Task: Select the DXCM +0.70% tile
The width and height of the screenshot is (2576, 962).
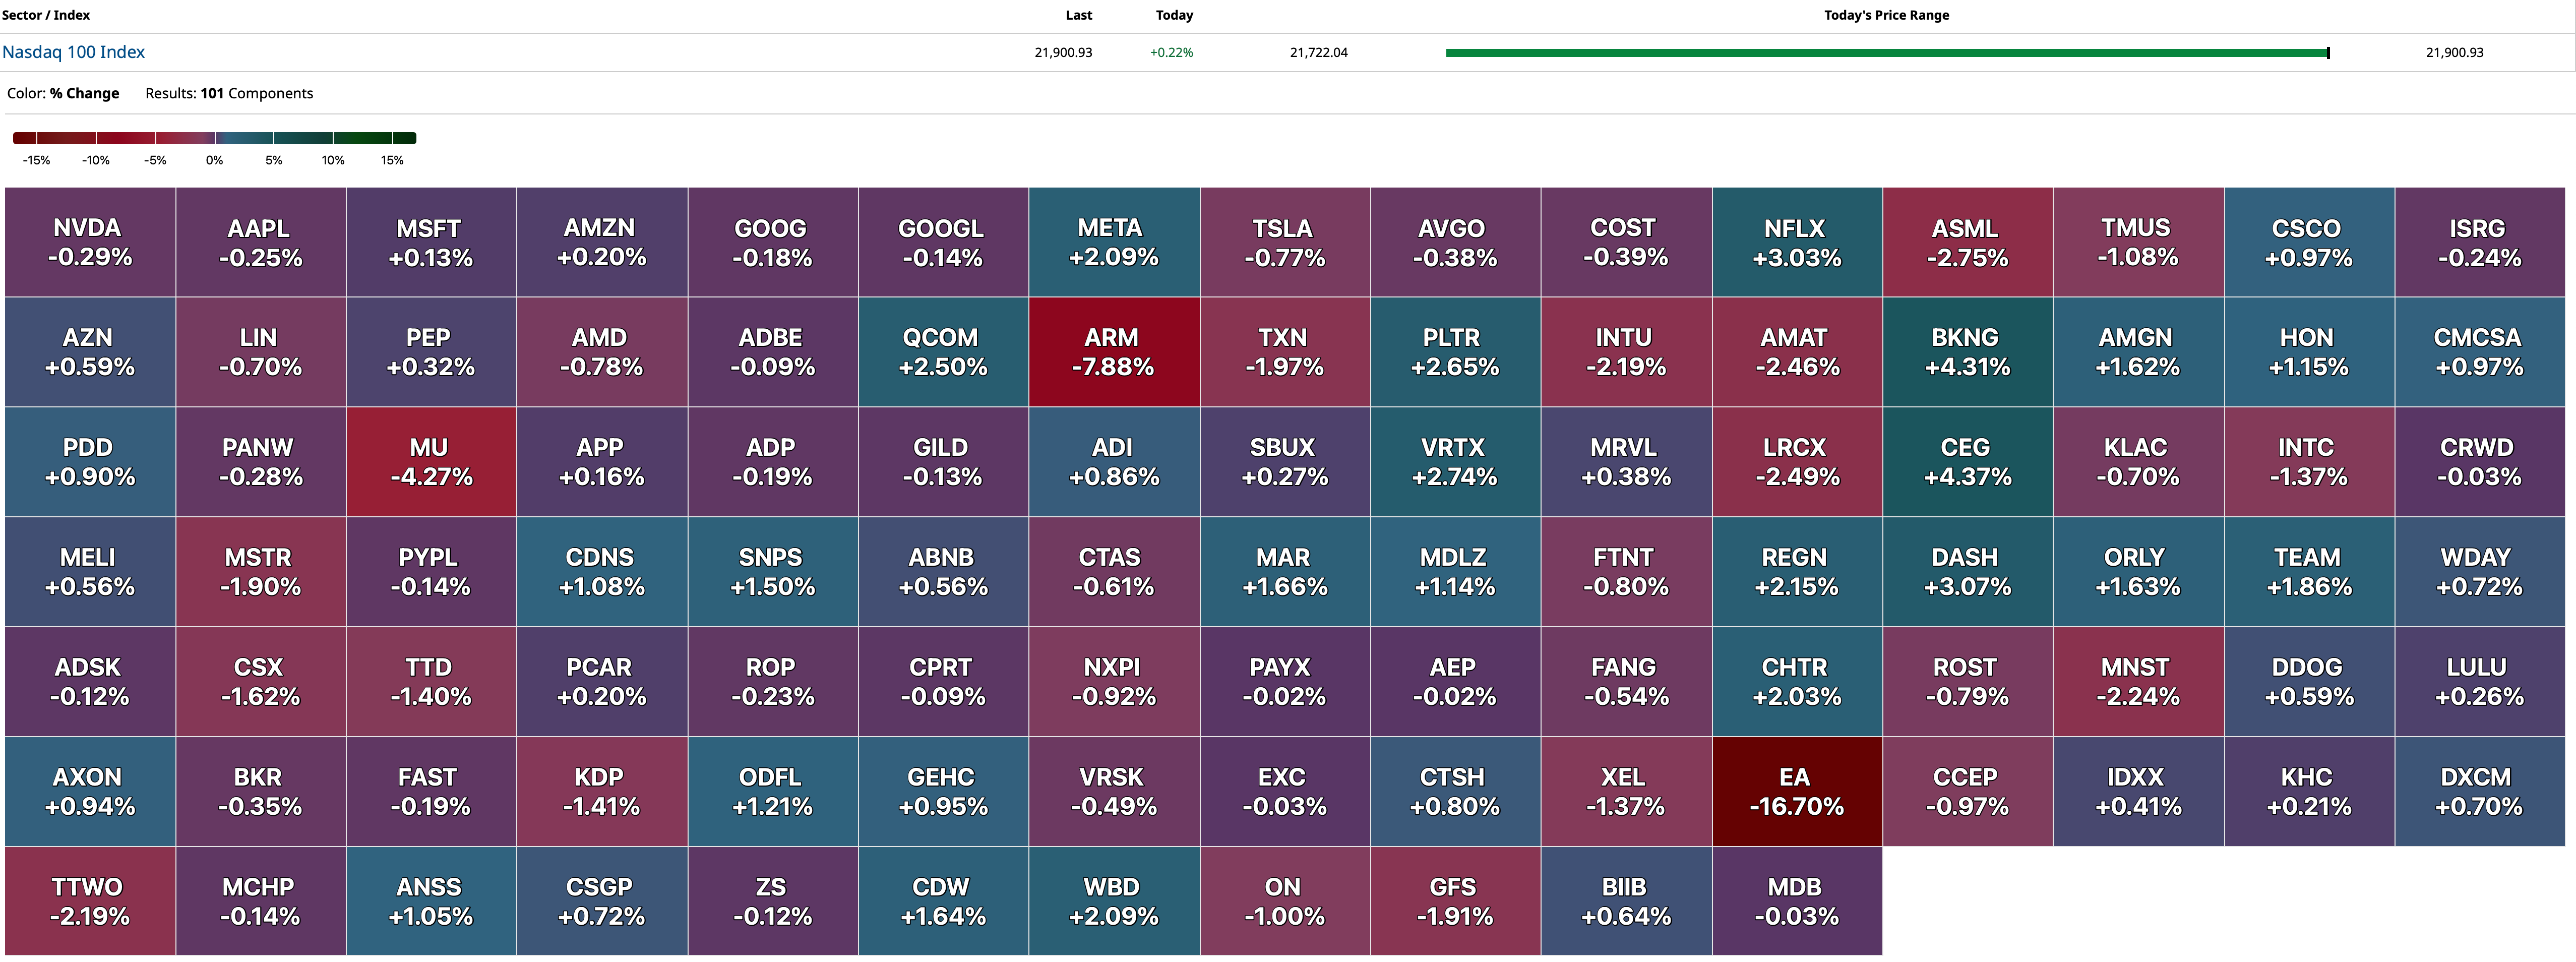Action: pyautogui.click(x=2479, y=792)
